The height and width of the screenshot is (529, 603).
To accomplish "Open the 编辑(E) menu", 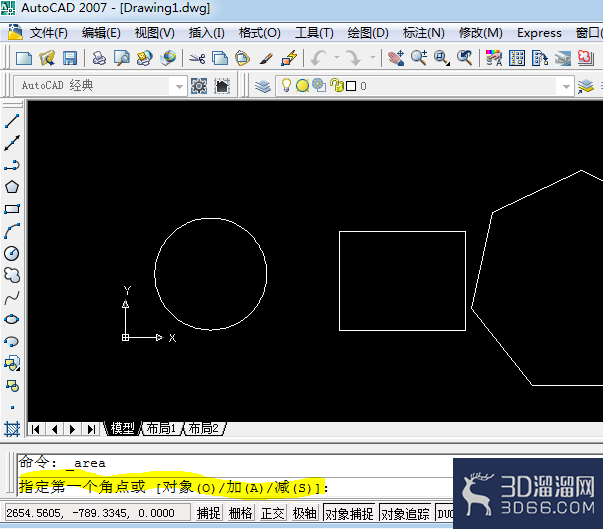I will click(x=101, y=33).
